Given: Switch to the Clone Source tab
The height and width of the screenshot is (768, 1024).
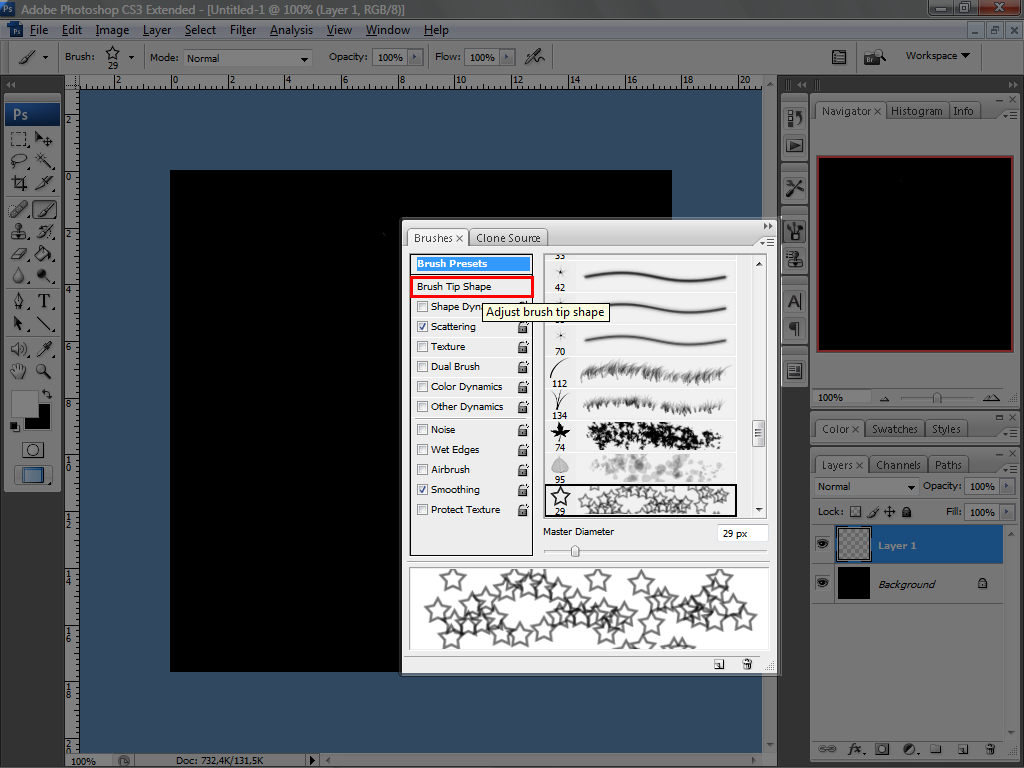Looking at the screenshot, I should [508, 238].
